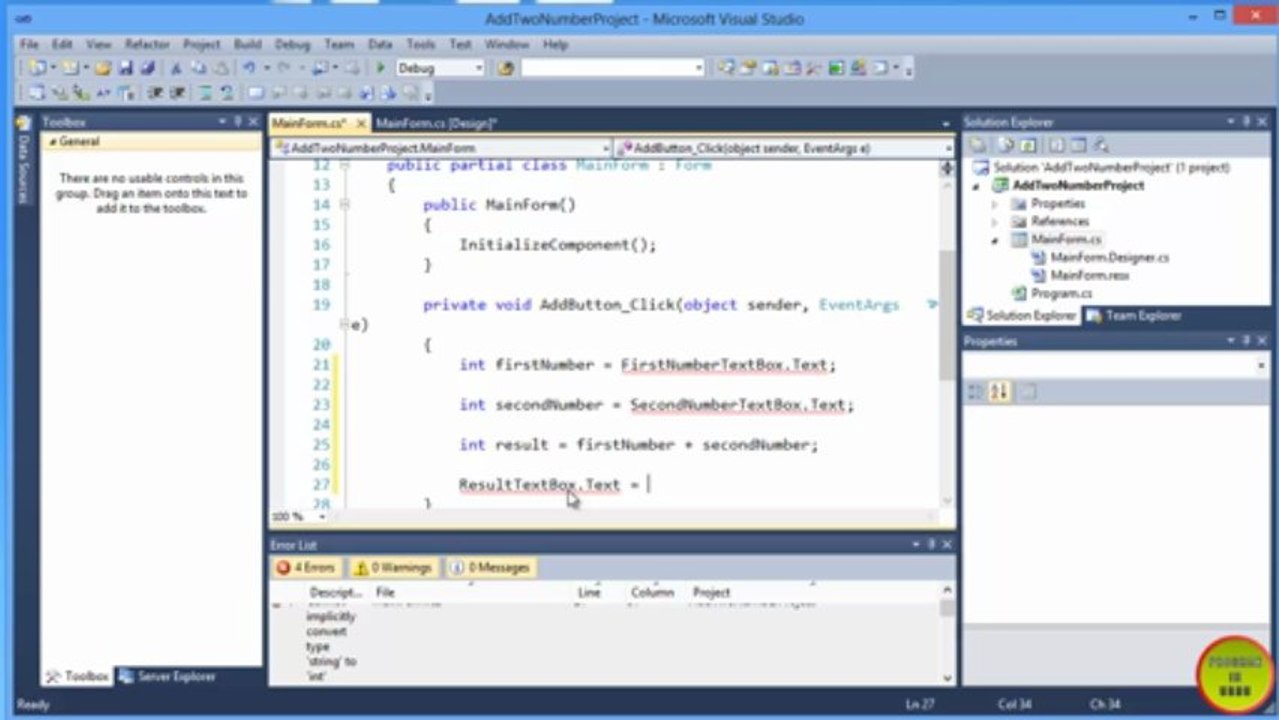1279x720 pixels.
Task: Click the Display Object Member List toolbar icon
Action: 36,93
